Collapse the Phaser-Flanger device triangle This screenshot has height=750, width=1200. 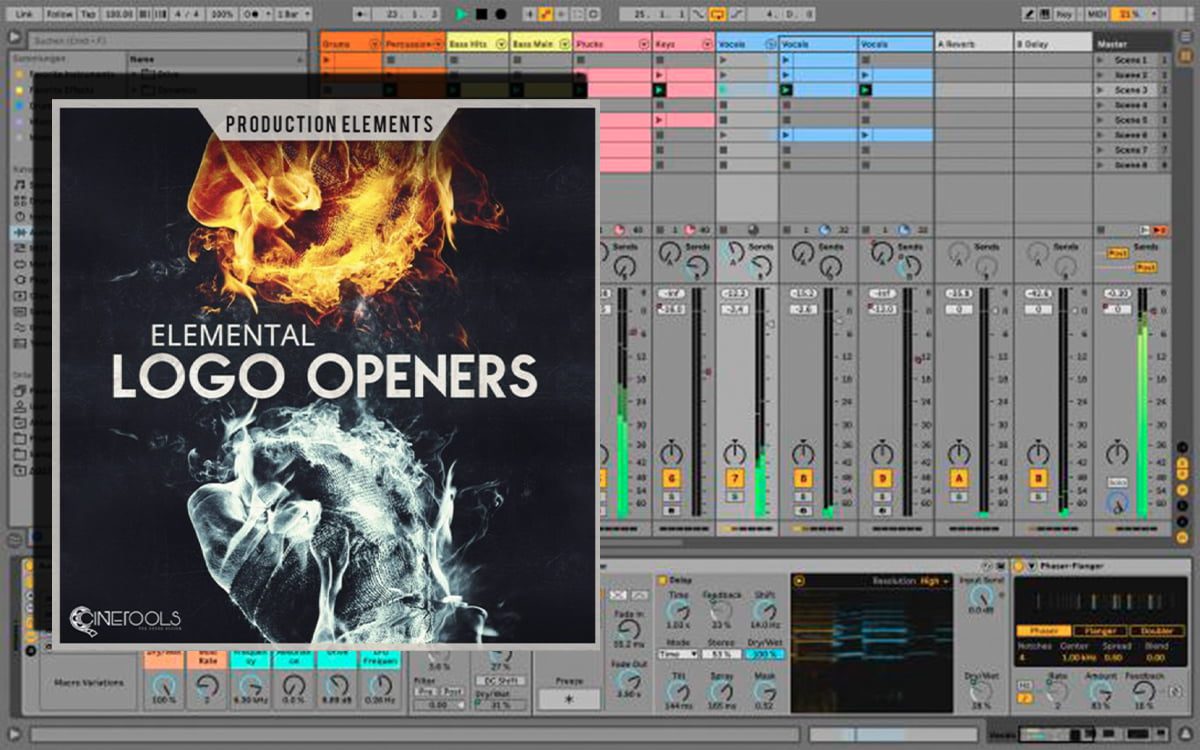pyautogui.click(x=1032, y=567)
